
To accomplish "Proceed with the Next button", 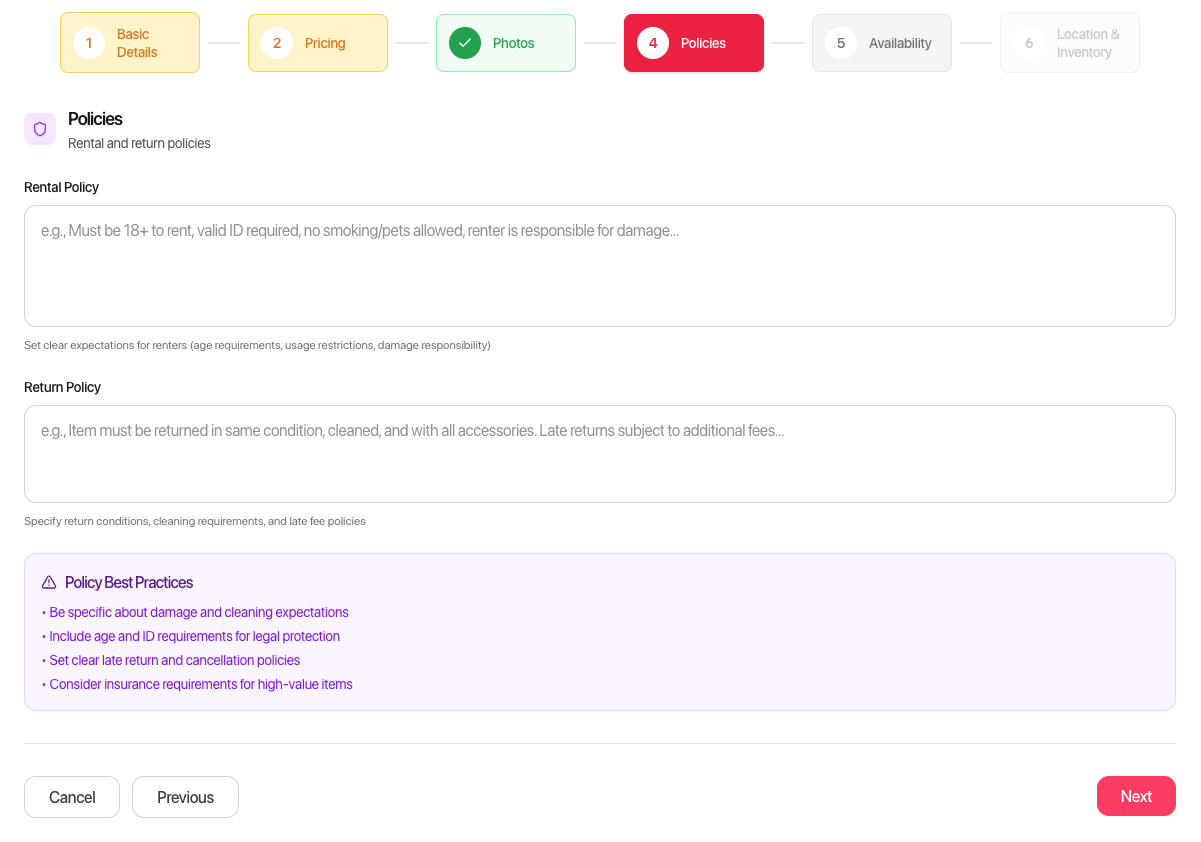I will click(1136, 796).
